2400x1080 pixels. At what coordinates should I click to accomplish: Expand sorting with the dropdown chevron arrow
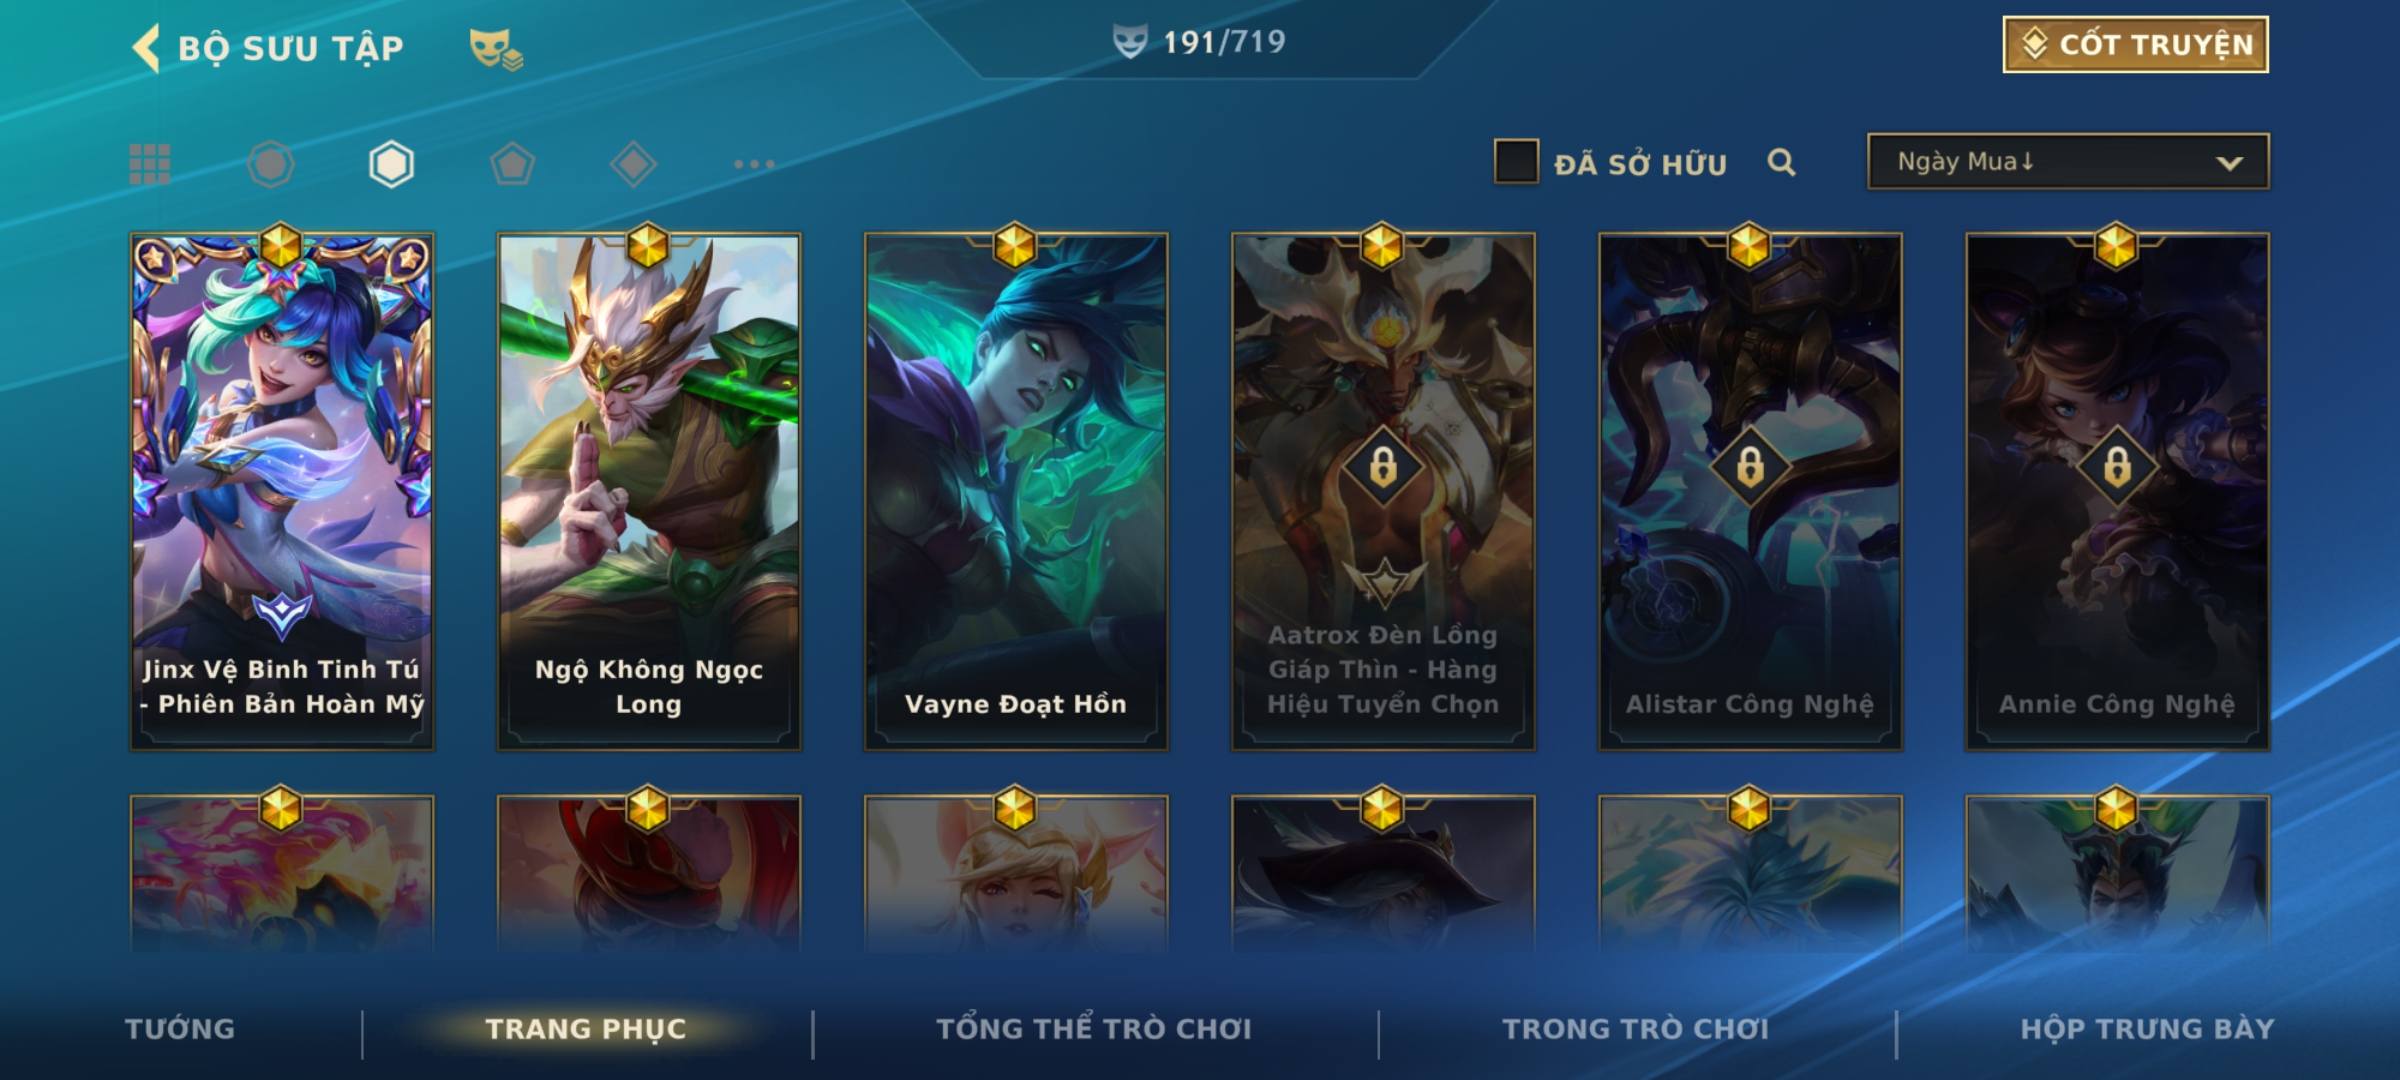click(x=2229, y=163)
